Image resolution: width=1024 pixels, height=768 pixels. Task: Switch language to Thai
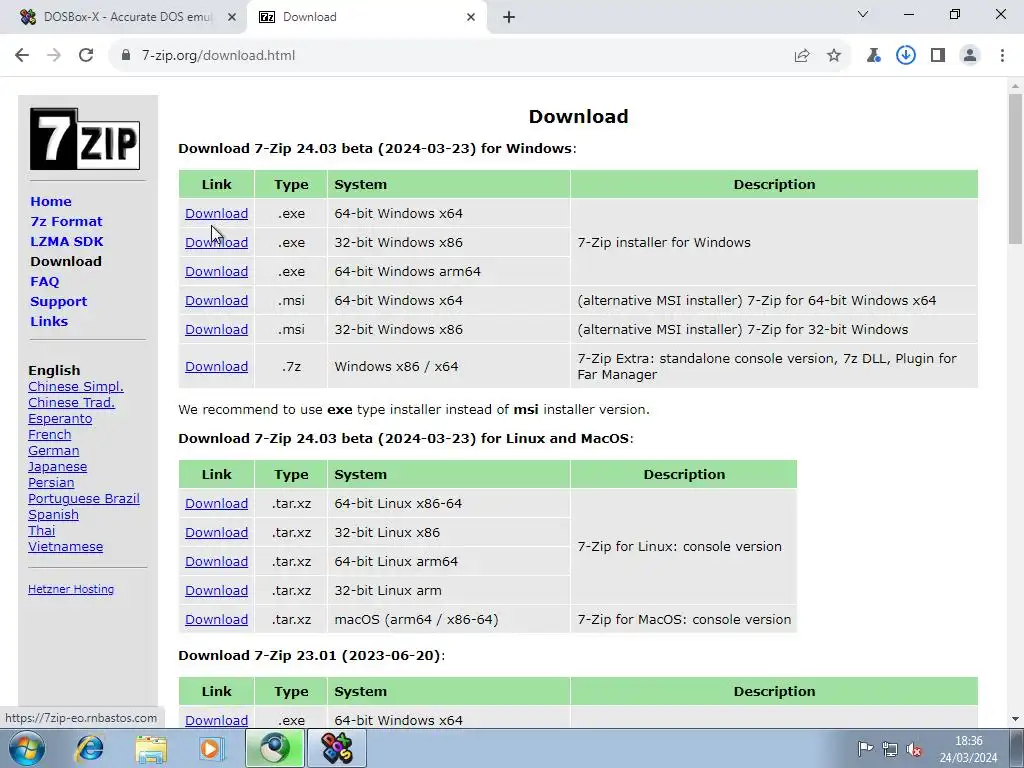point(42,531)
